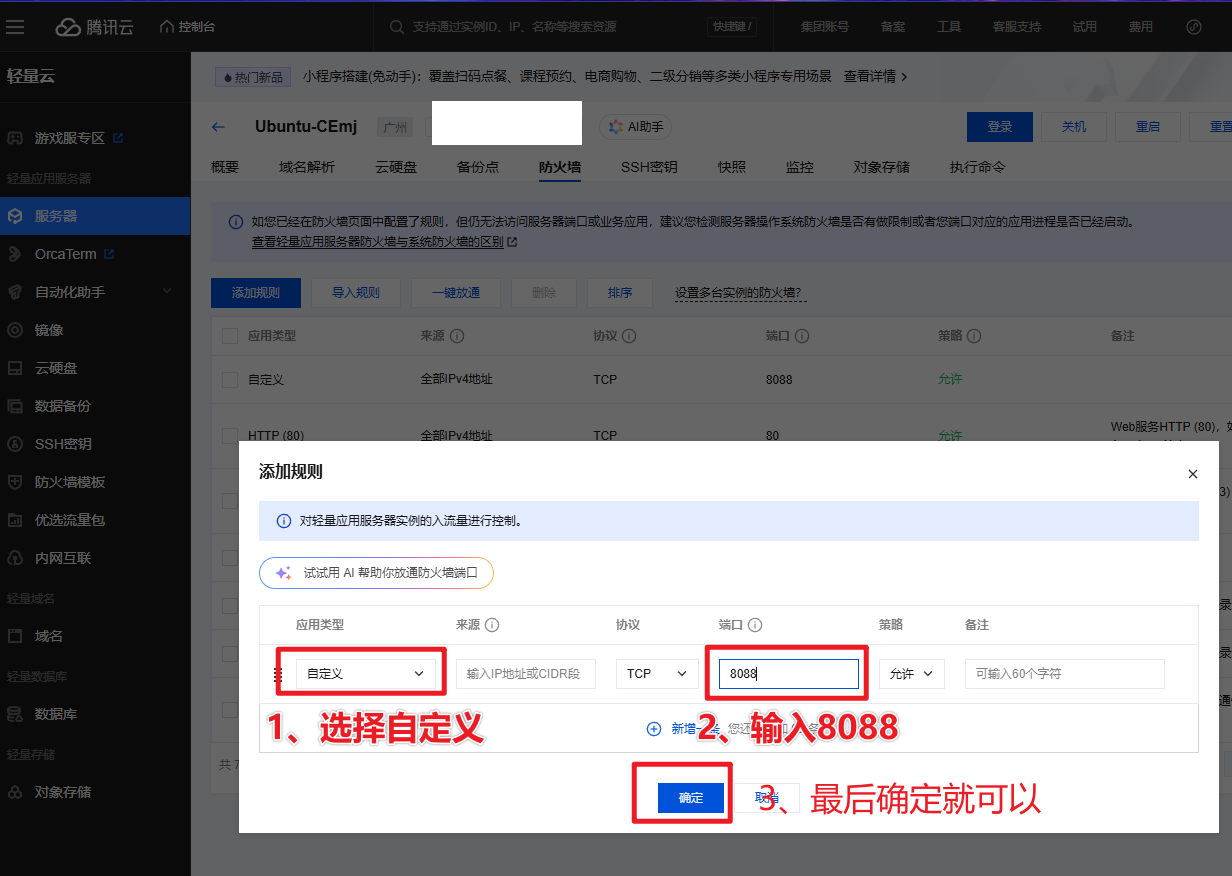Click the 确定 confirm button

pyautogui.click(x=690, y=798)
